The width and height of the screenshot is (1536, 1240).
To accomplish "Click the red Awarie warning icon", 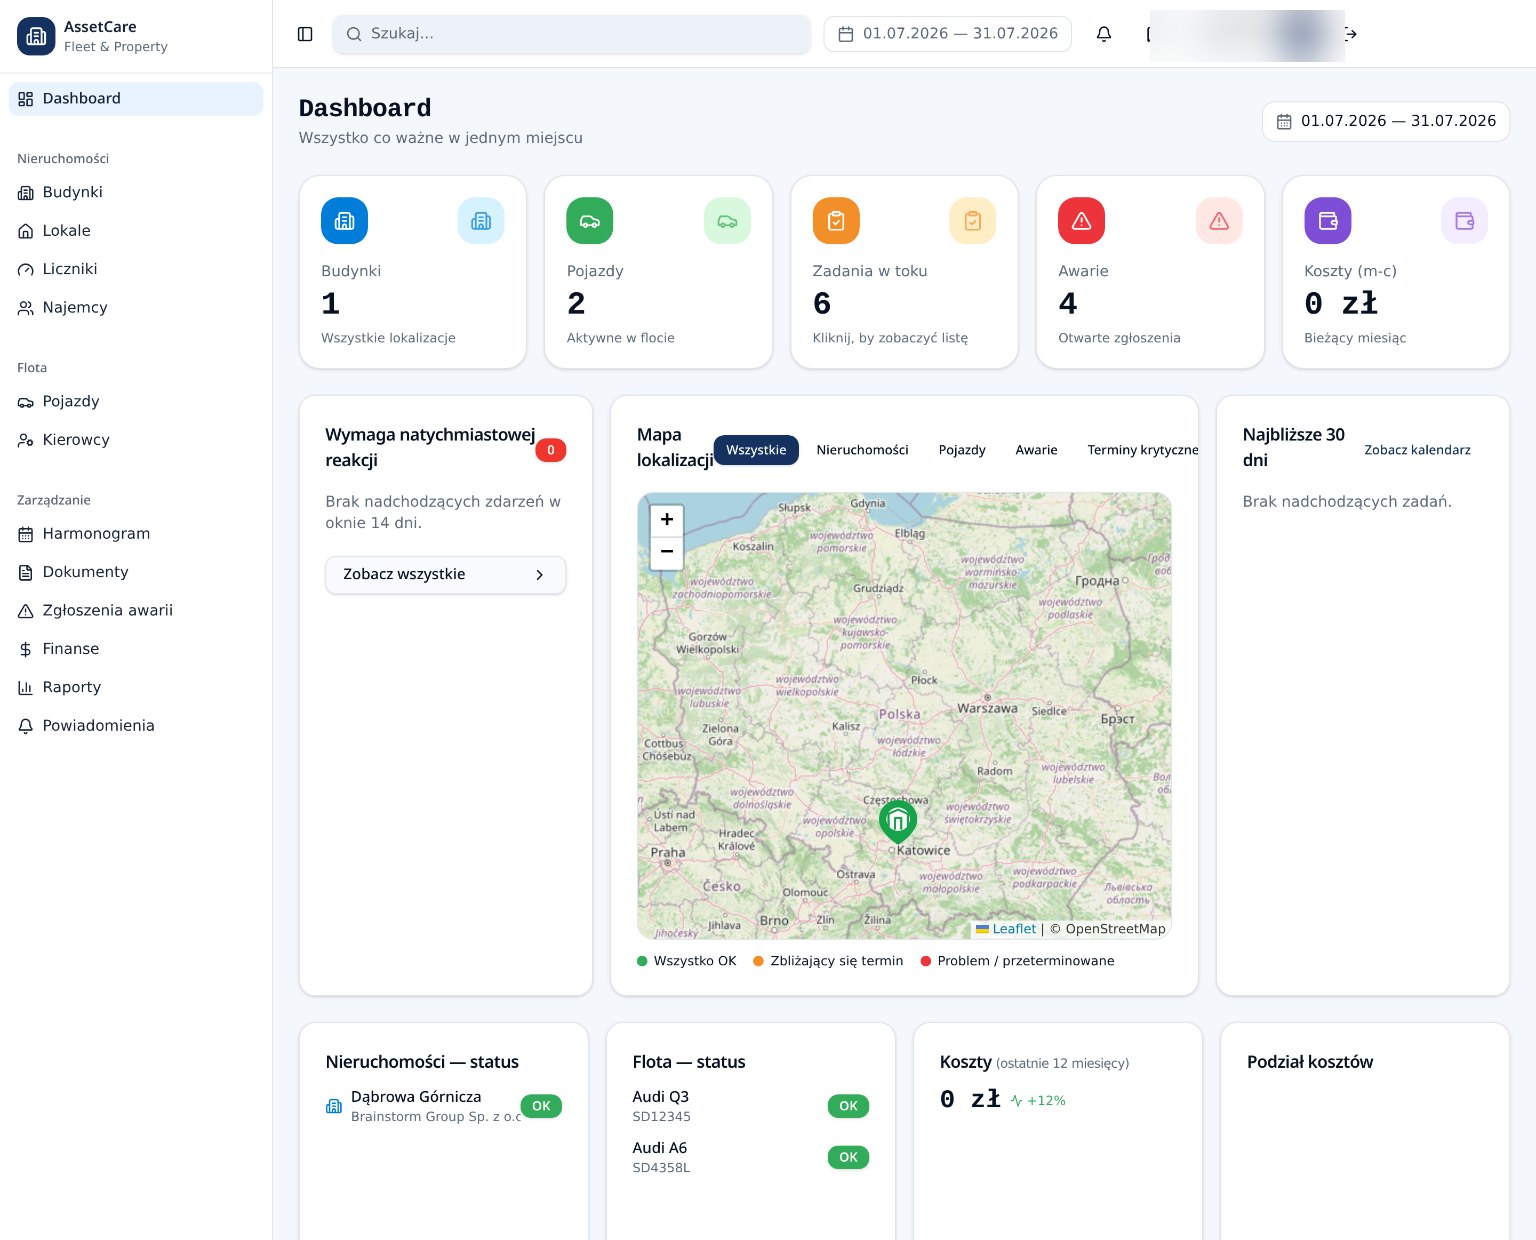I will click(x=1082, y=220).
